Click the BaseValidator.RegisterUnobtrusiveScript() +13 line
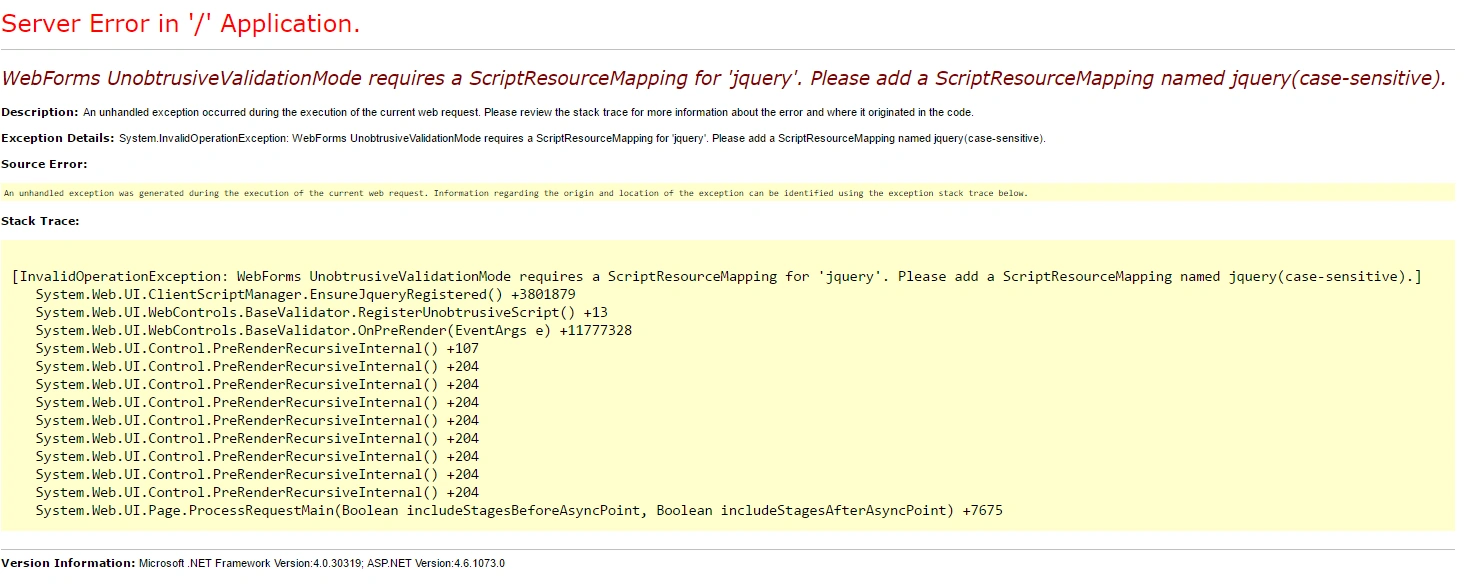The width and height of the screenshot is (1482, 584). (321, 312)
